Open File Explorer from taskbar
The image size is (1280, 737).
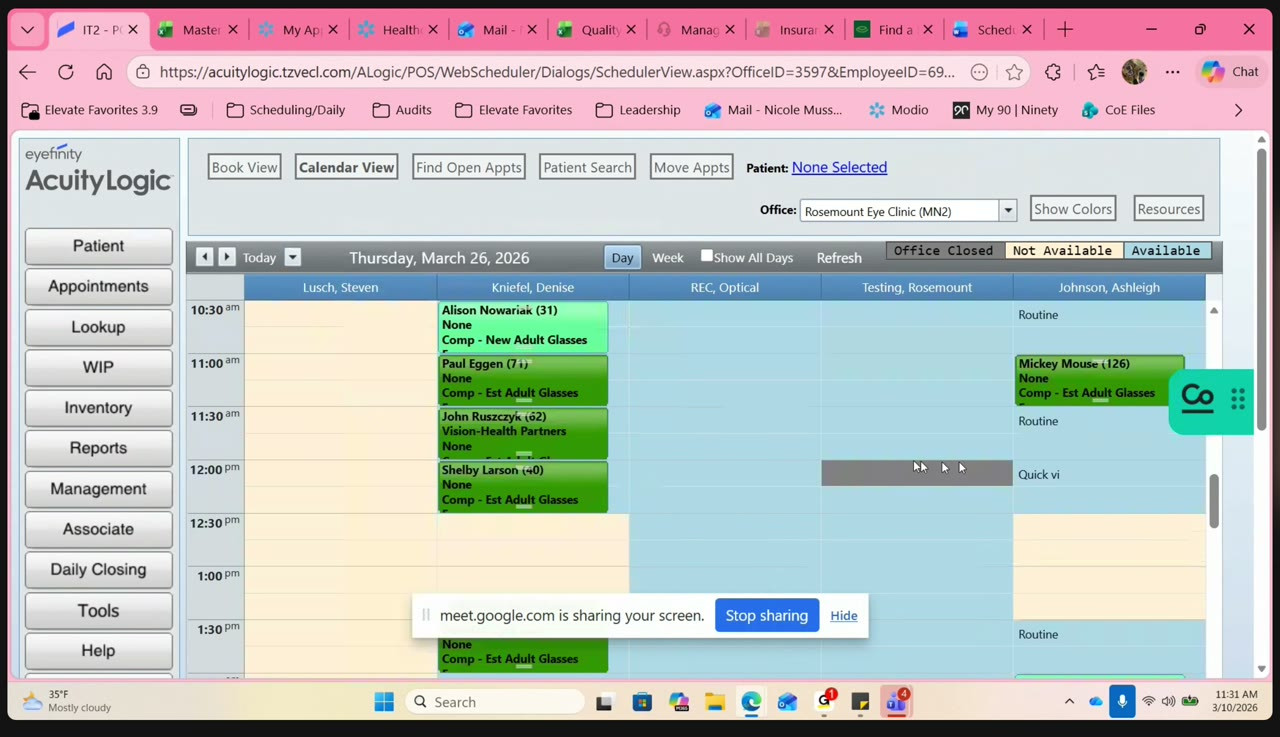pos(714,702)
